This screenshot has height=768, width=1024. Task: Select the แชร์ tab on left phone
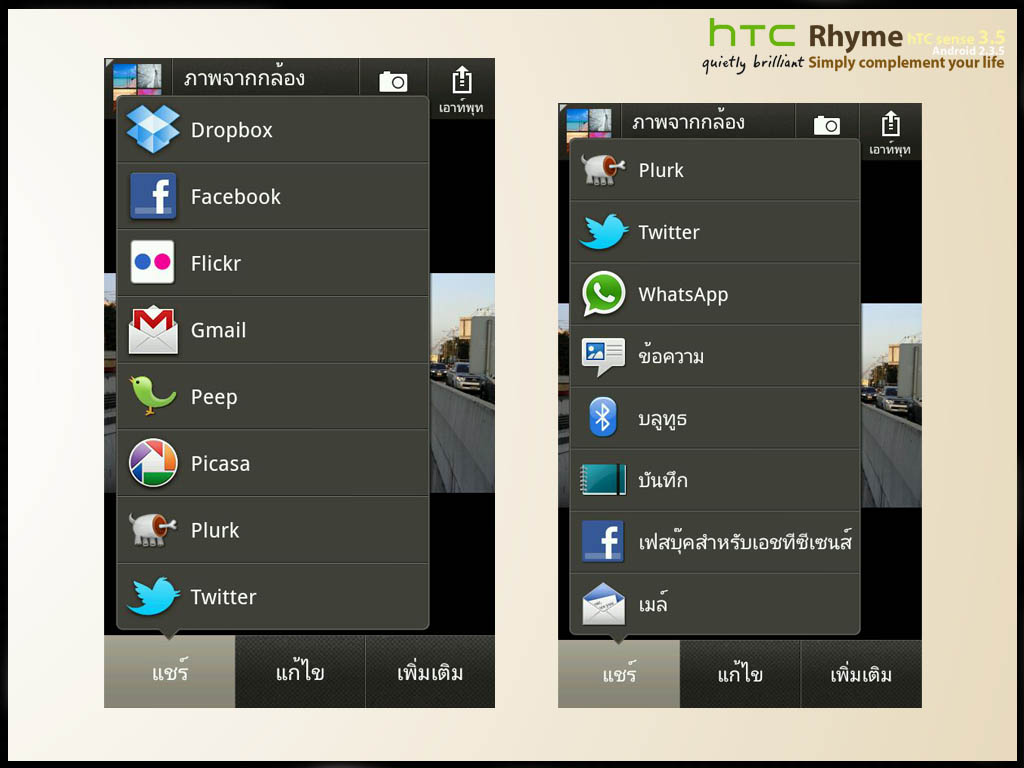coord(170,671)
